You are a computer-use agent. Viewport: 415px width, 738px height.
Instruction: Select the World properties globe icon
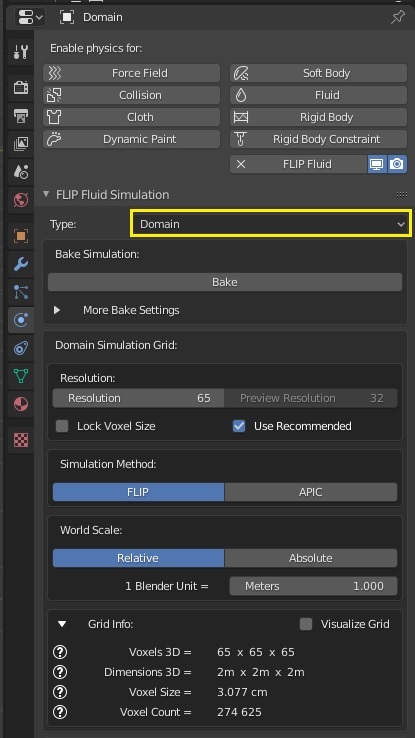click(21, 200)
